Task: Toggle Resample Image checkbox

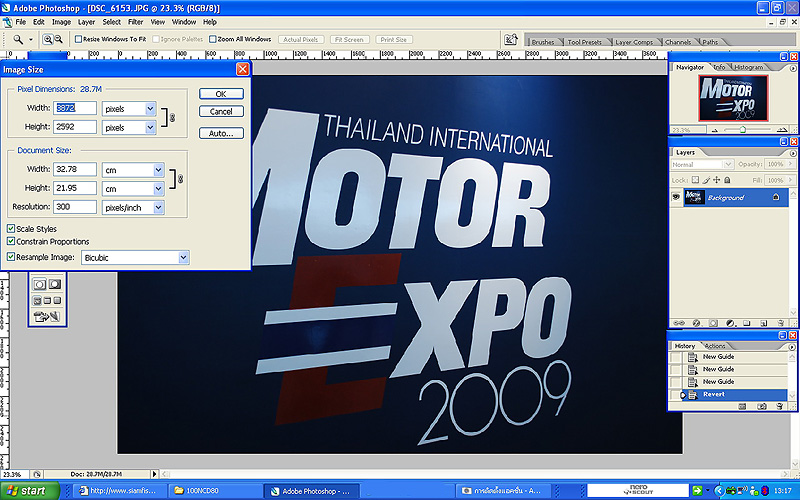Action: tap(11, 257)
